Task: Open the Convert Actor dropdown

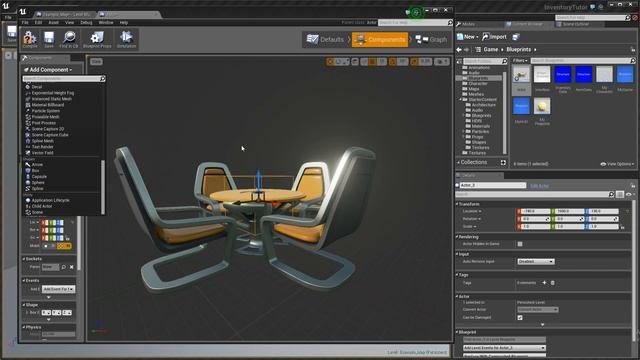Action: (538, 310)
